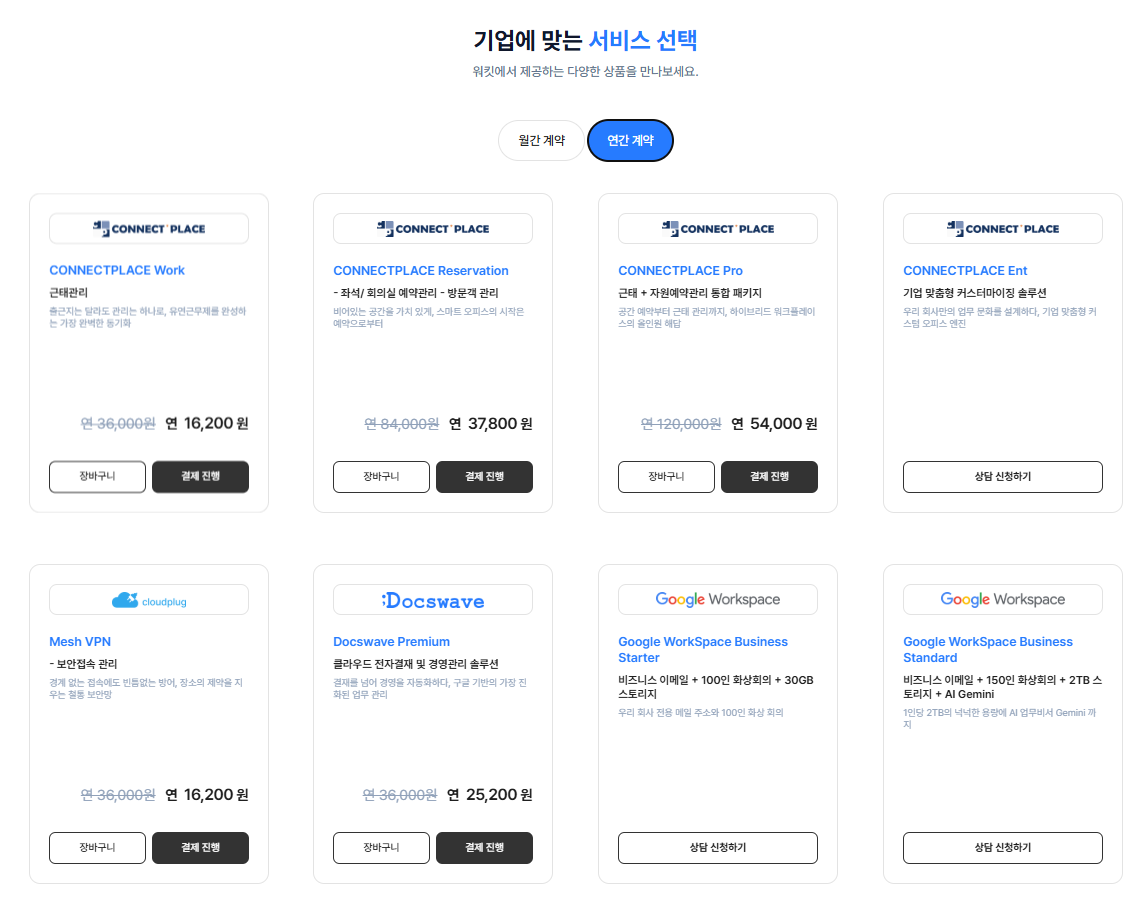Select the 연간 계약 yearly plan toggle
Screen dimensions: 1141x914
(630, 140)
